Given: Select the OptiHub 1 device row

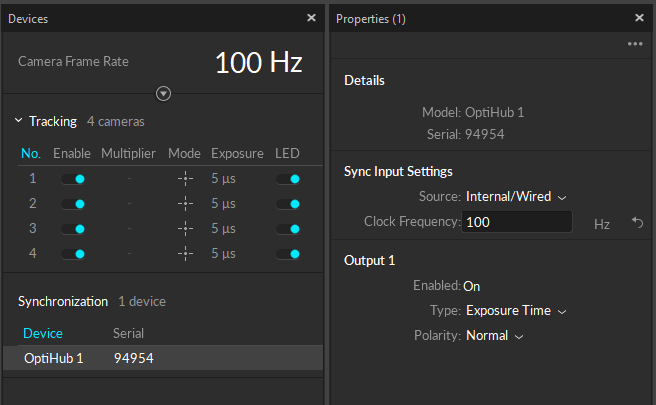Looking at the screenshot, I should pyautogui.click(x=162, y=358).
